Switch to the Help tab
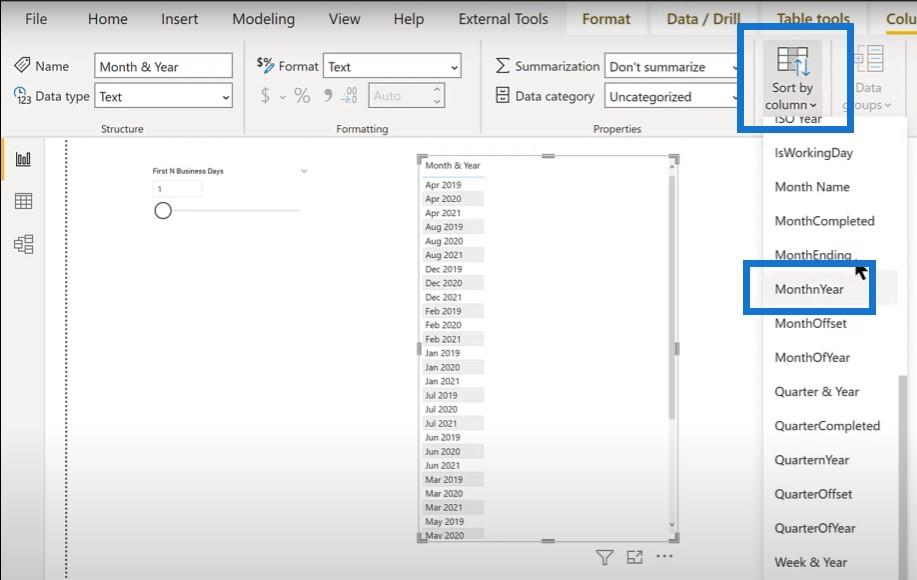Viewport: 917px width, 580px height. coord(409,19)
